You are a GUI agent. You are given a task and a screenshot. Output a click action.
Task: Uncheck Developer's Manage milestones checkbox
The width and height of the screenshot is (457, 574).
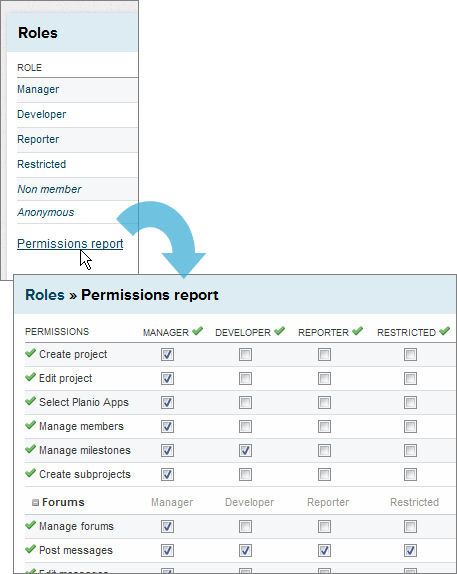point(245,450)
